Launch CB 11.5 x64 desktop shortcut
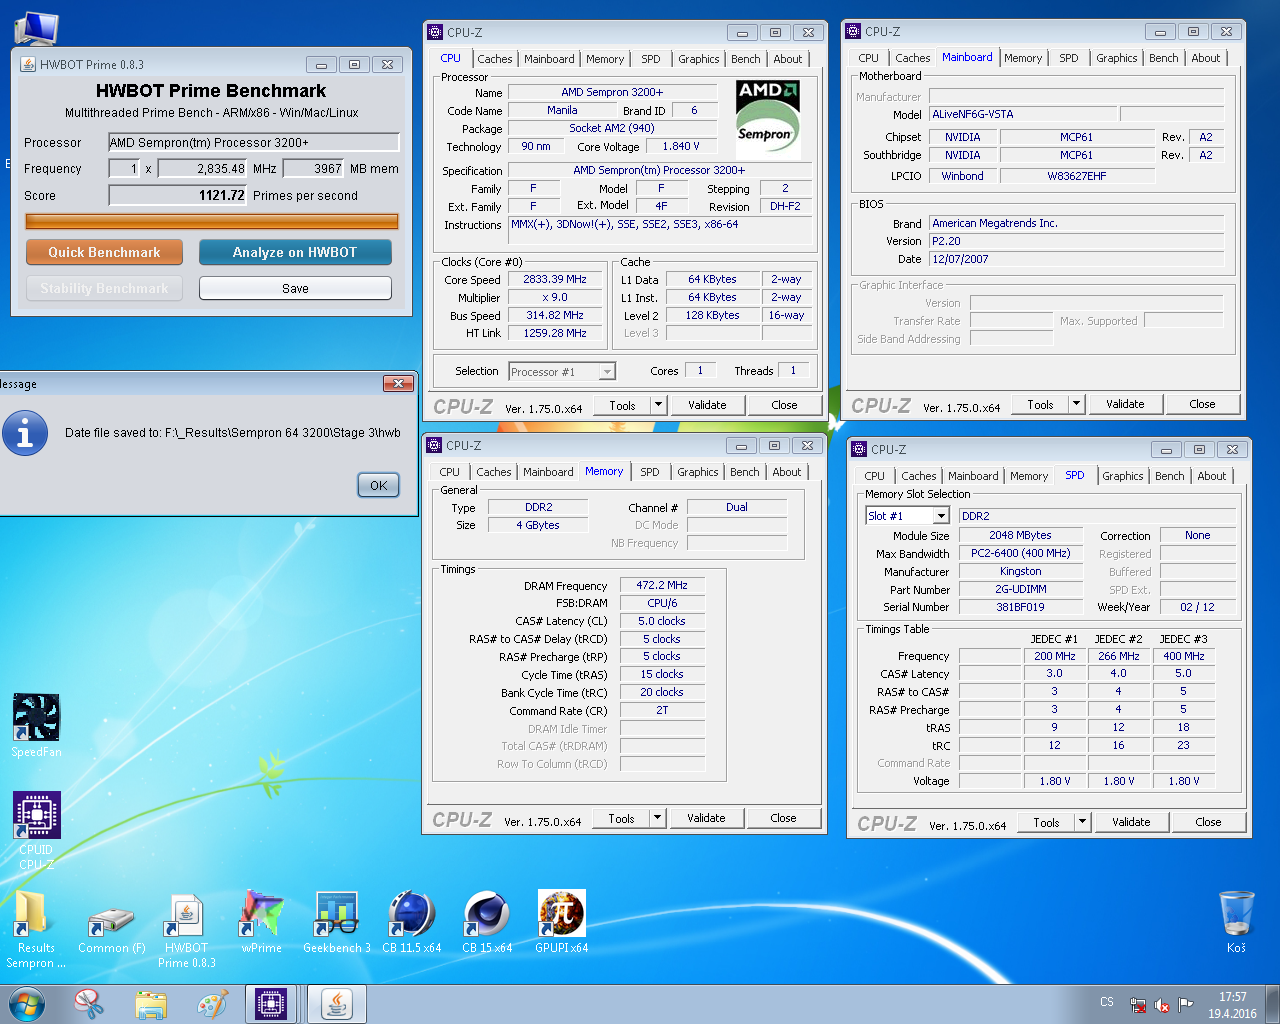The image size is (1280, 1024). (411, 922)
